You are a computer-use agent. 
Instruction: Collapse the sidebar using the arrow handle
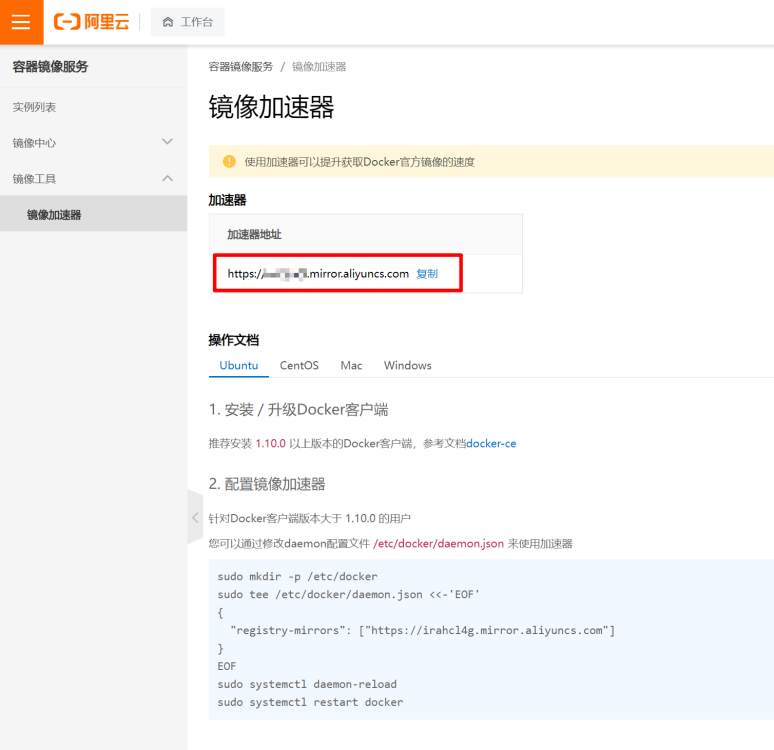[x=195, y=517]
